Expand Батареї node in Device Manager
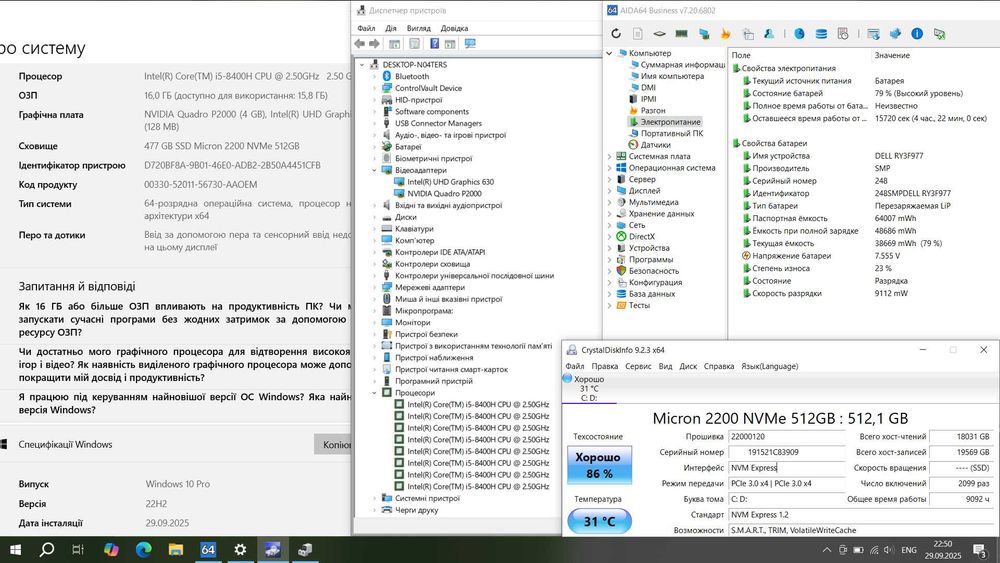This screenshot has width=1000, height=563. tap(374, 147)
